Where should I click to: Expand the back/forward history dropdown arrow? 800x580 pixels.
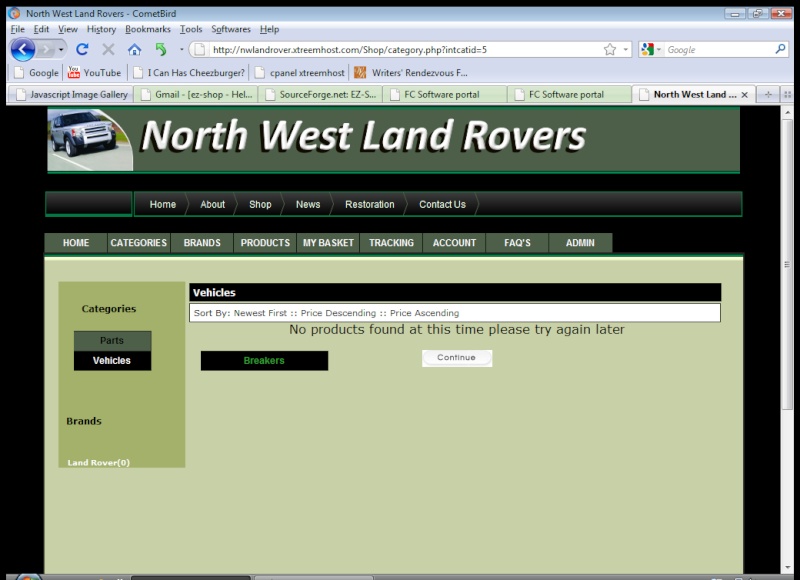pyautogui.click(x=61, y=49)
